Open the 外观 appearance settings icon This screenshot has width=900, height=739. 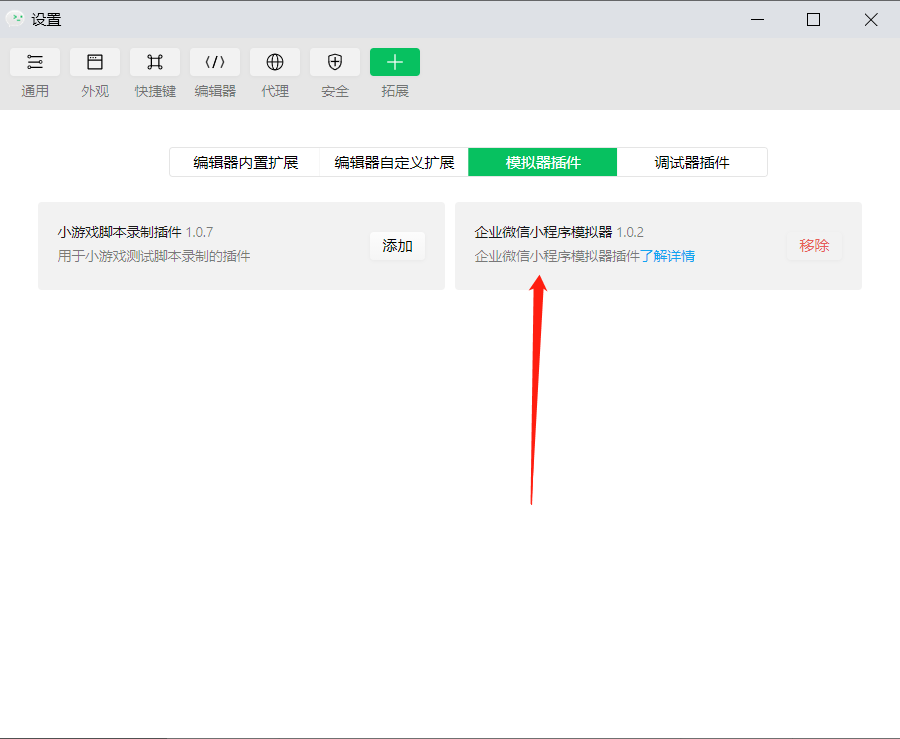coord(95,62)
